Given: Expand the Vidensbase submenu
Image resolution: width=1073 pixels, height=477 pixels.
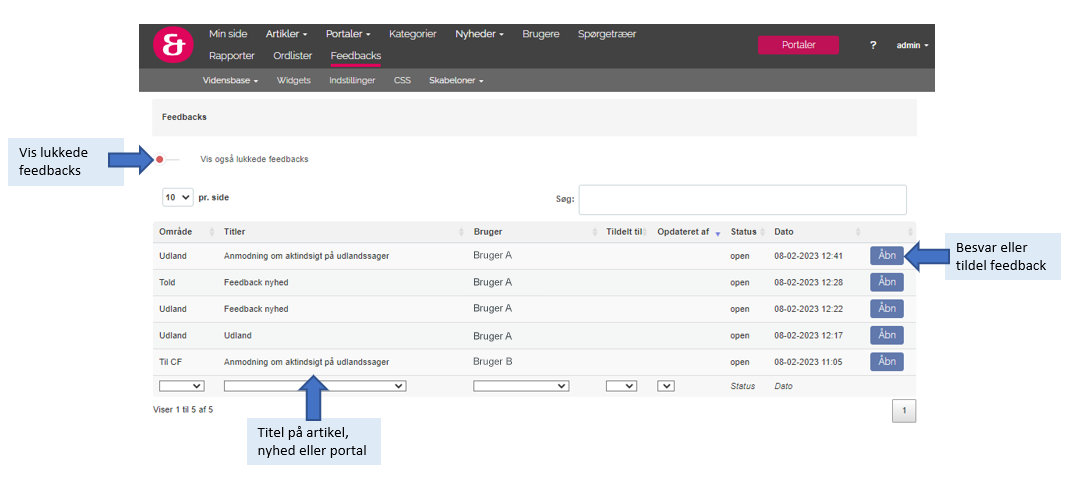Looking at the screenshot, I should click(x=230, y=80).
